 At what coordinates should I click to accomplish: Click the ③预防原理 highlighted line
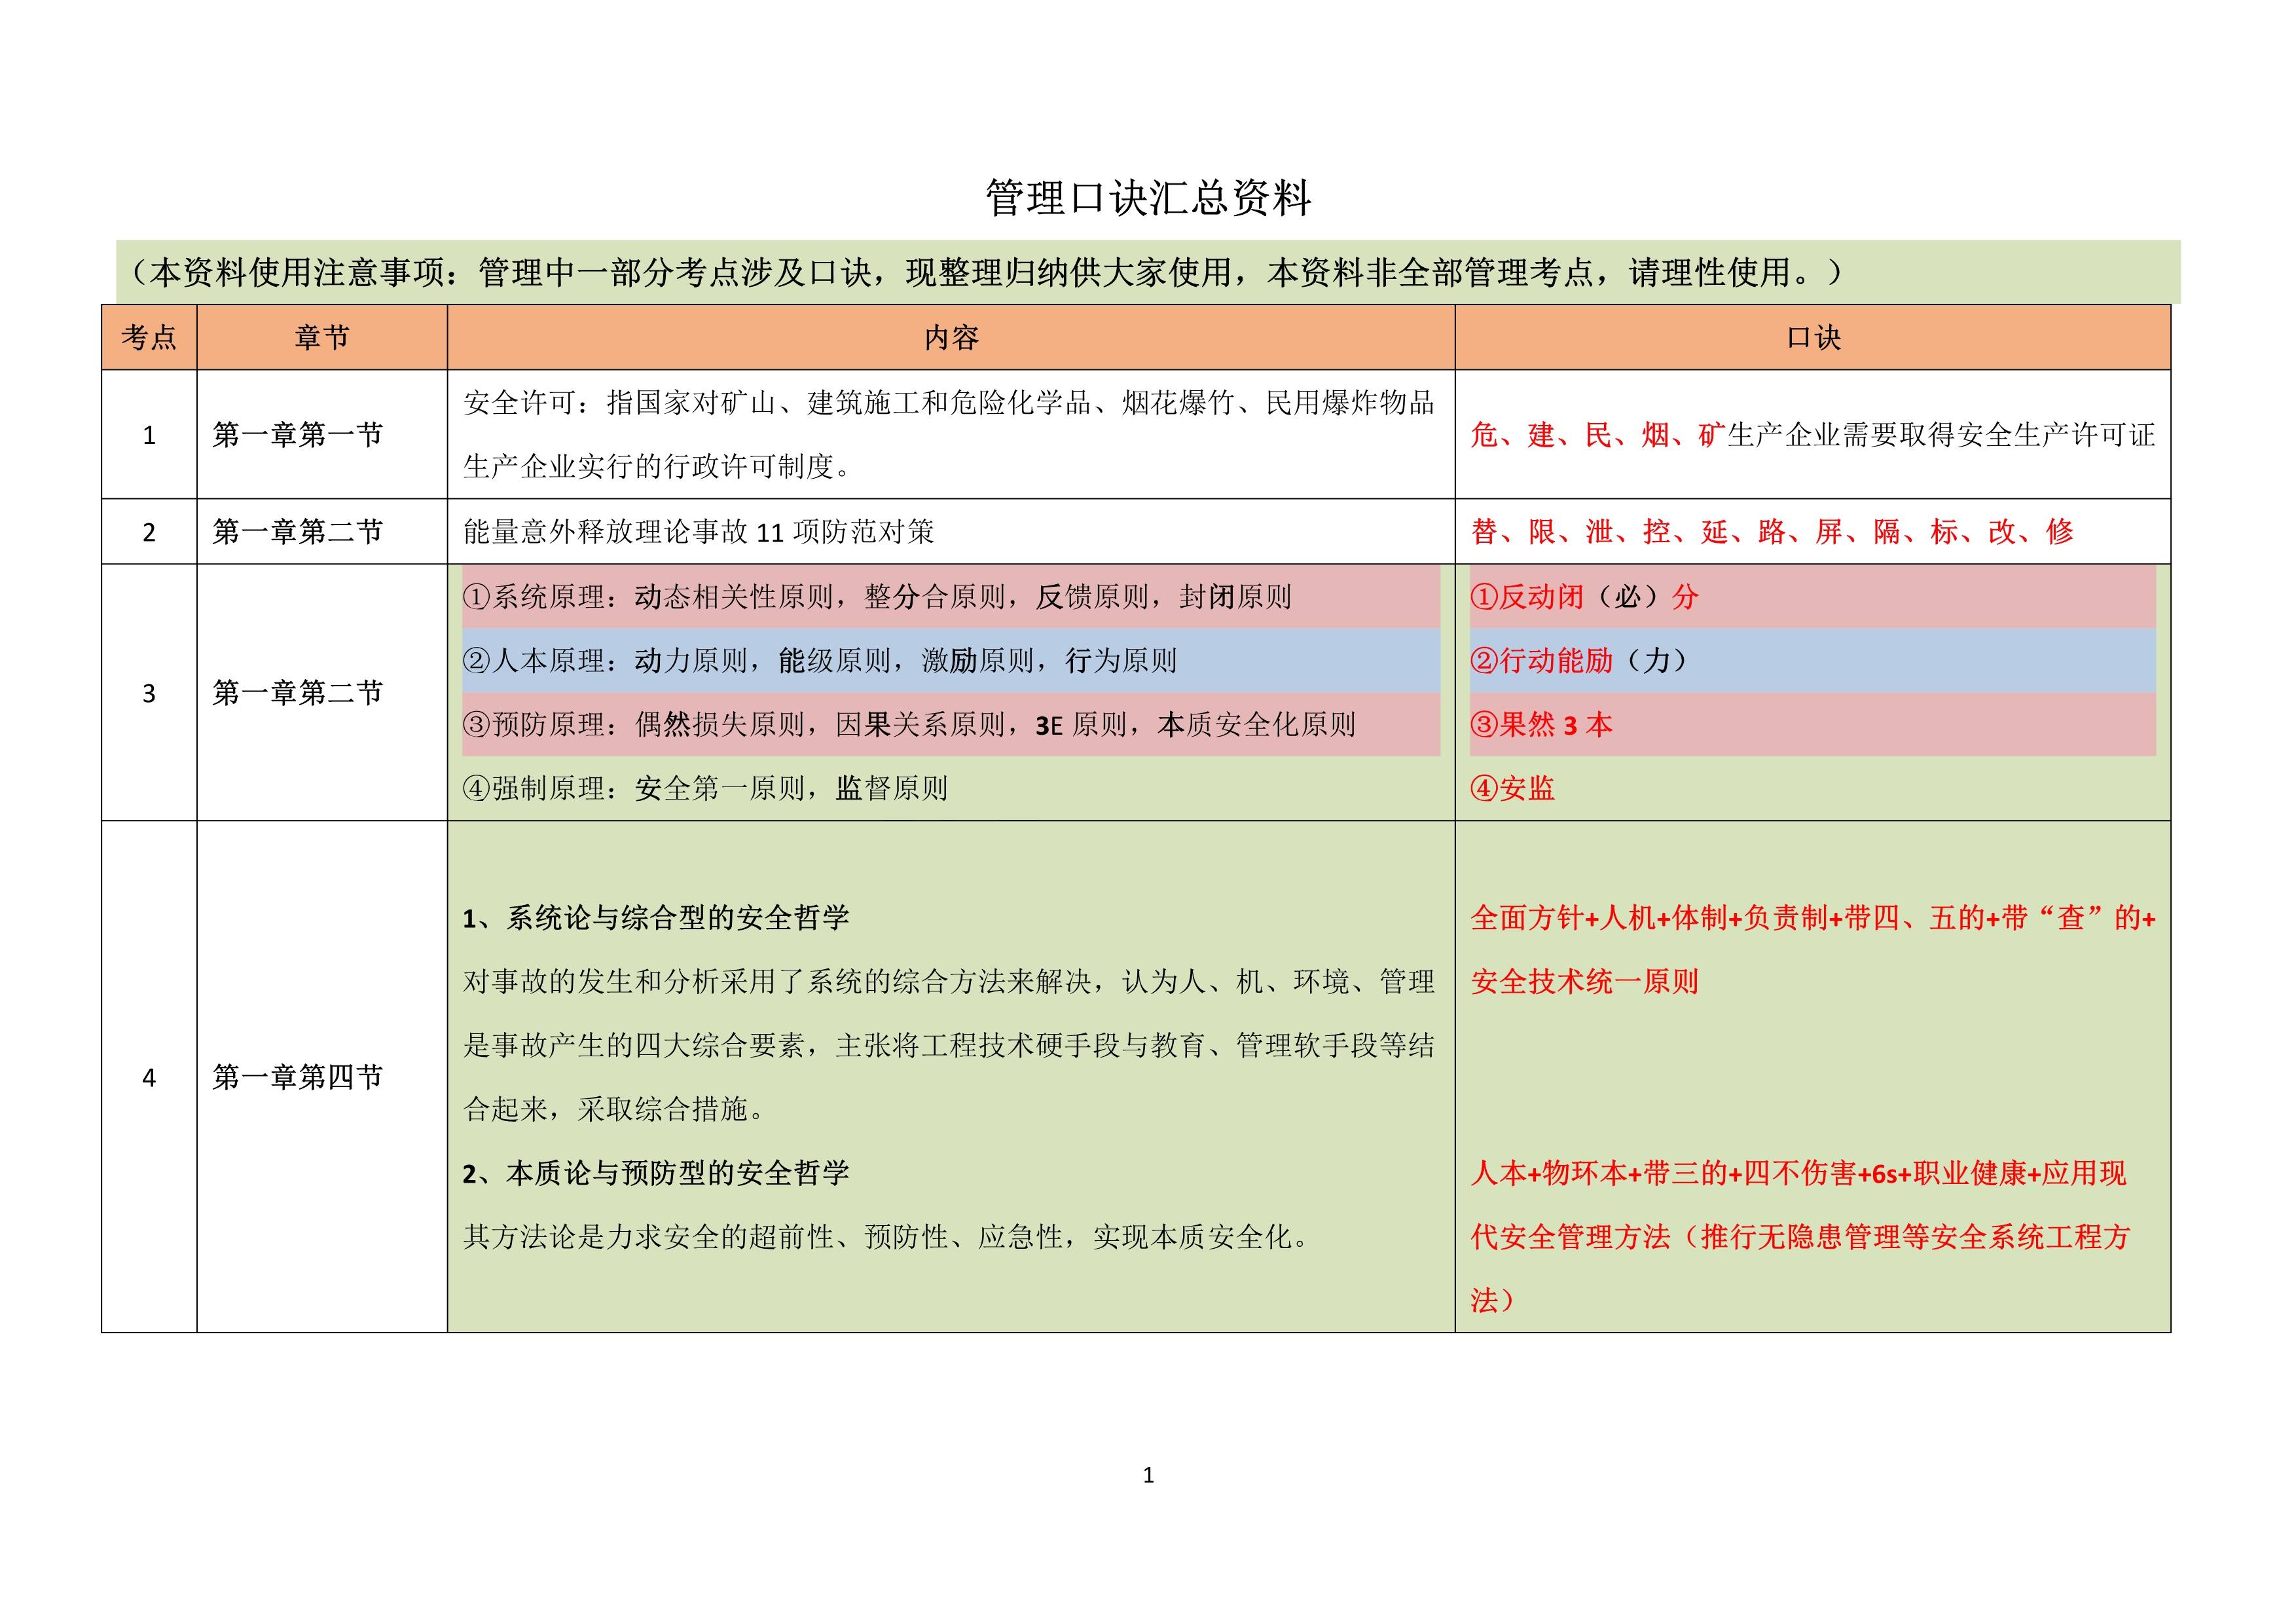(x=908, y=725)
